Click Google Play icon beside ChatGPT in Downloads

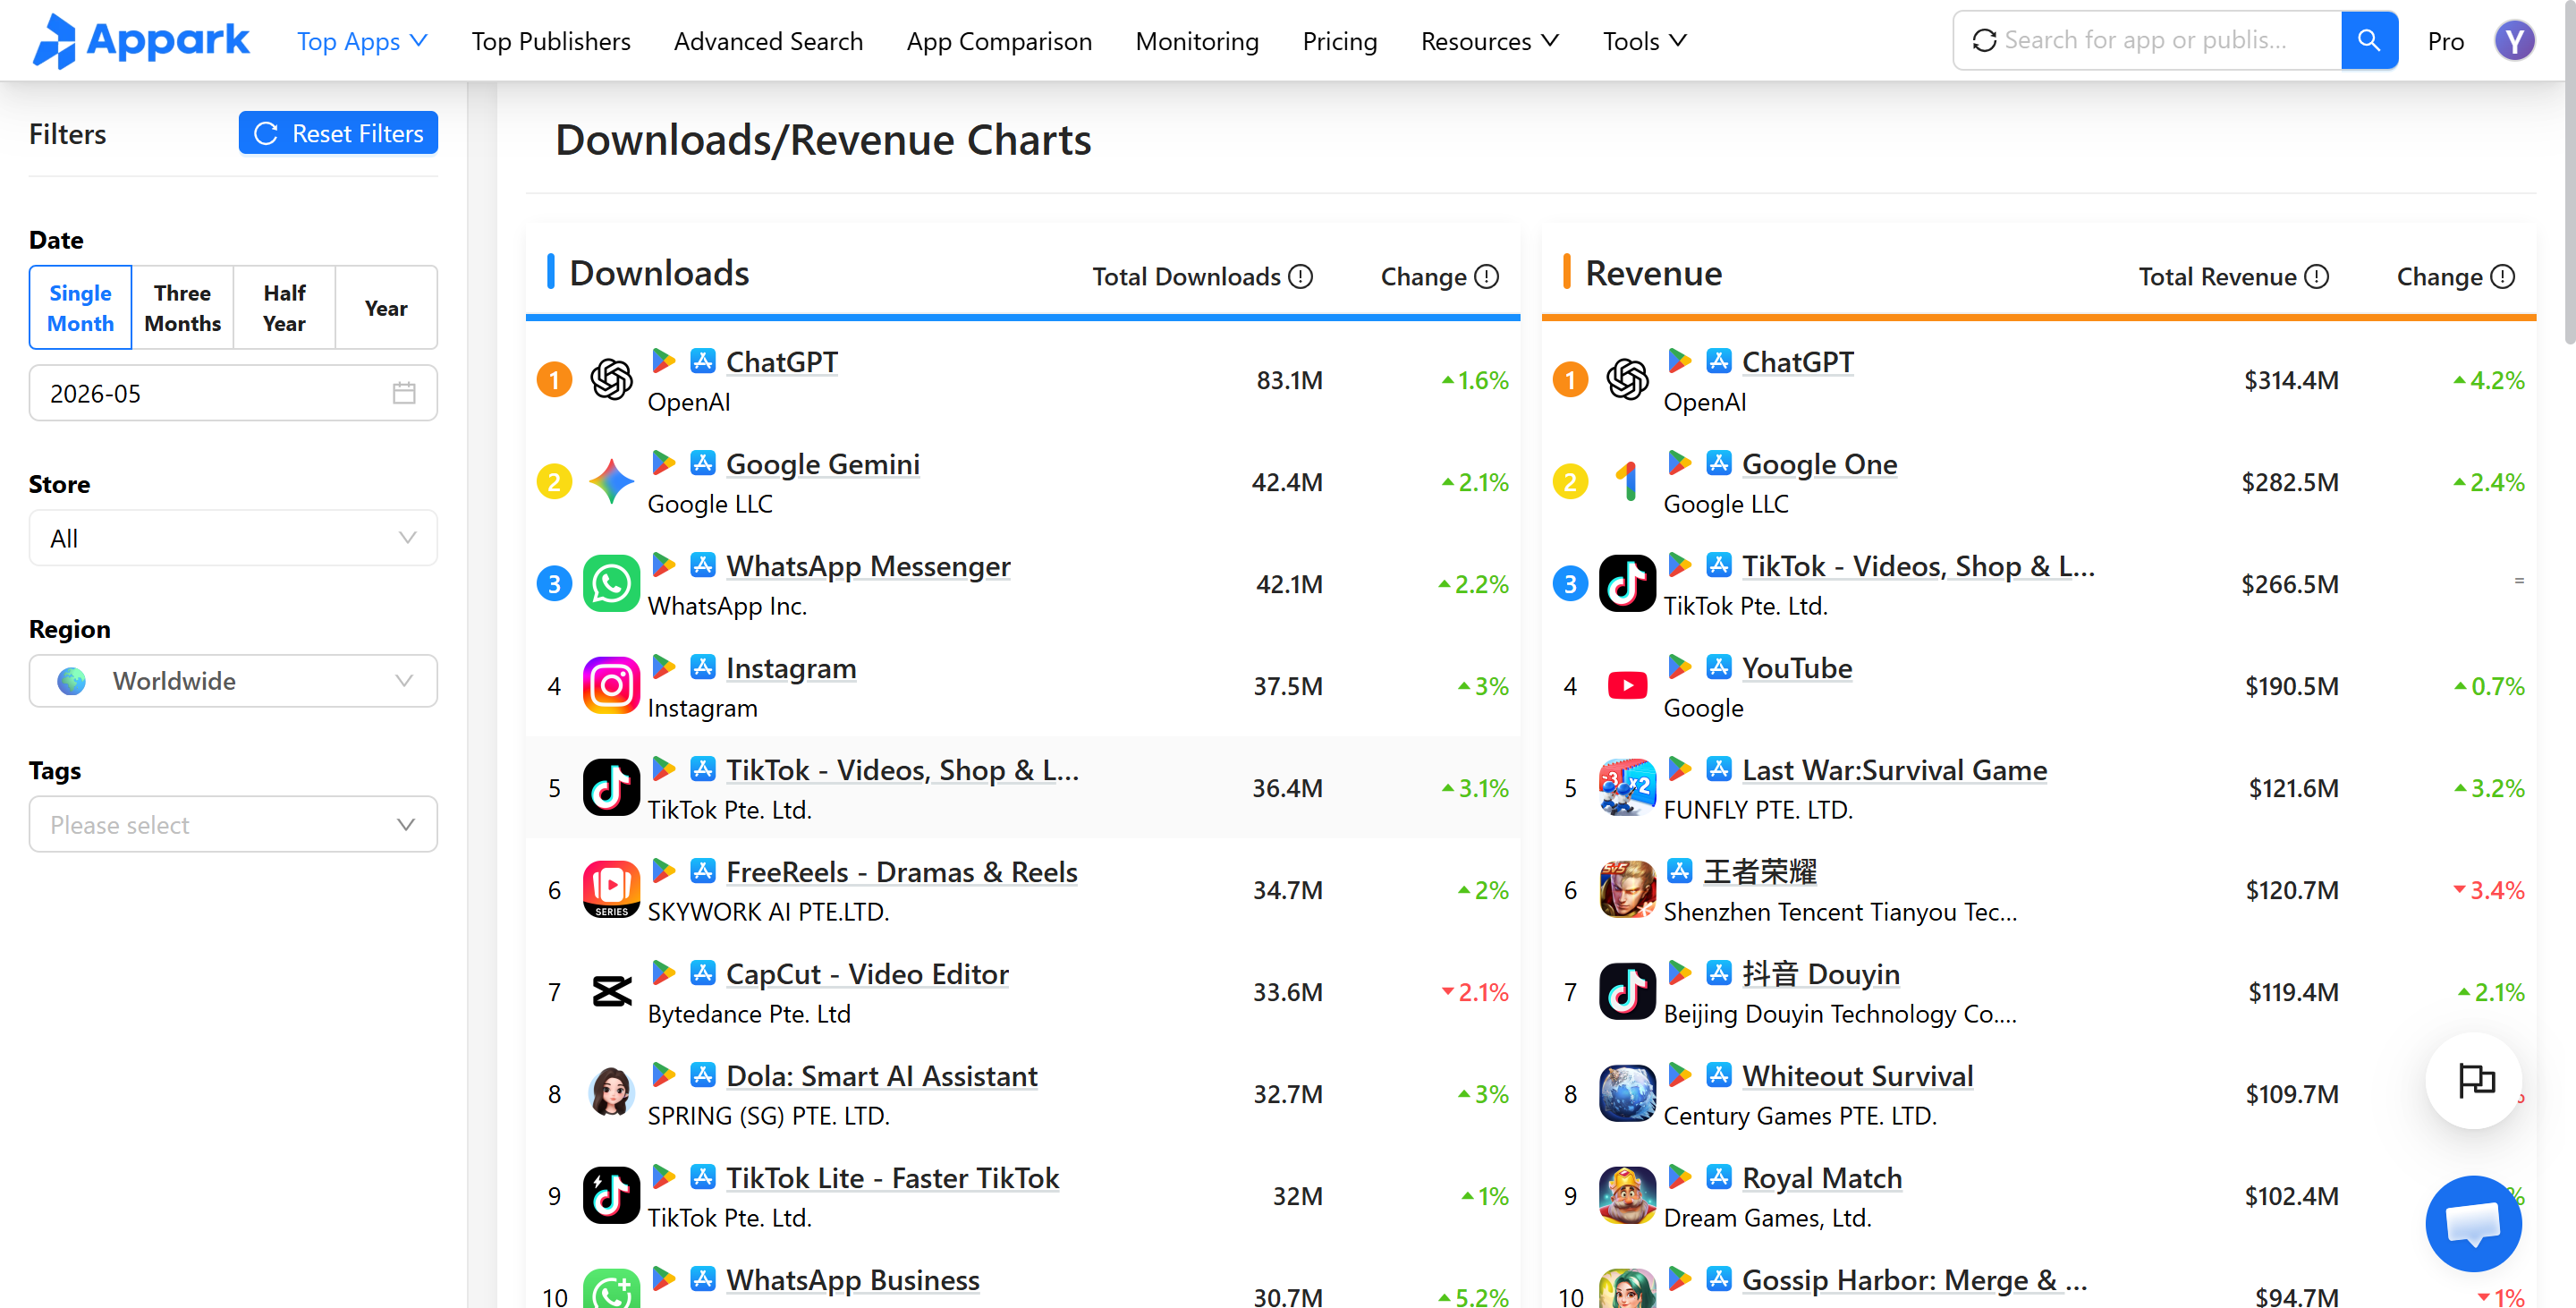point(663,361)
